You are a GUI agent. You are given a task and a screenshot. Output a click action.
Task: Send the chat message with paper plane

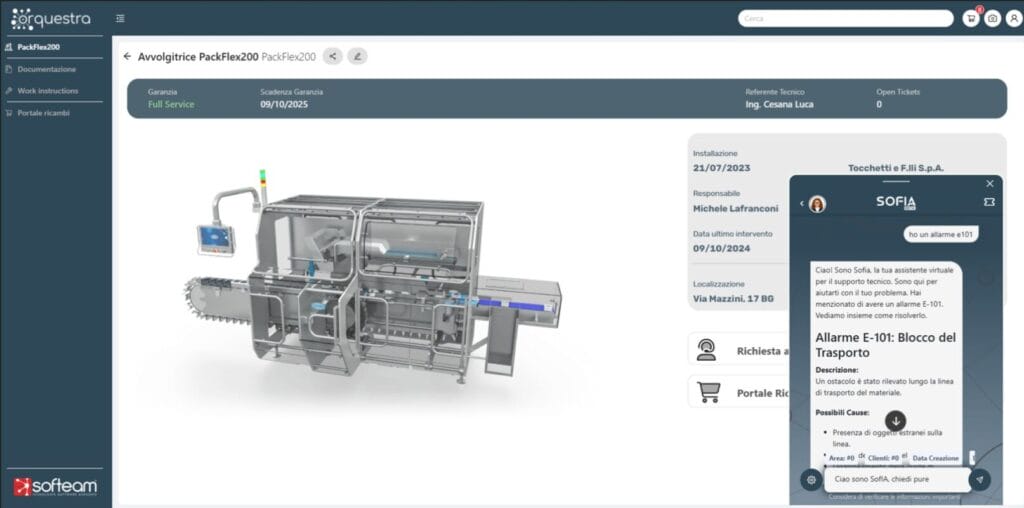click(980, 480)
